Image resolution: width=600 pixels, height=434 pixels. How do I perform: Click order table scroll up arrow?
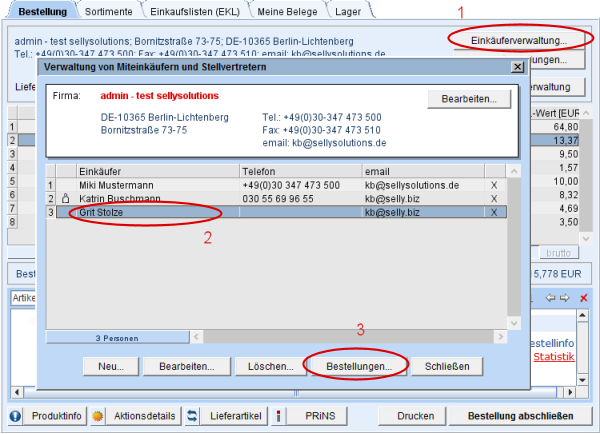586,113
